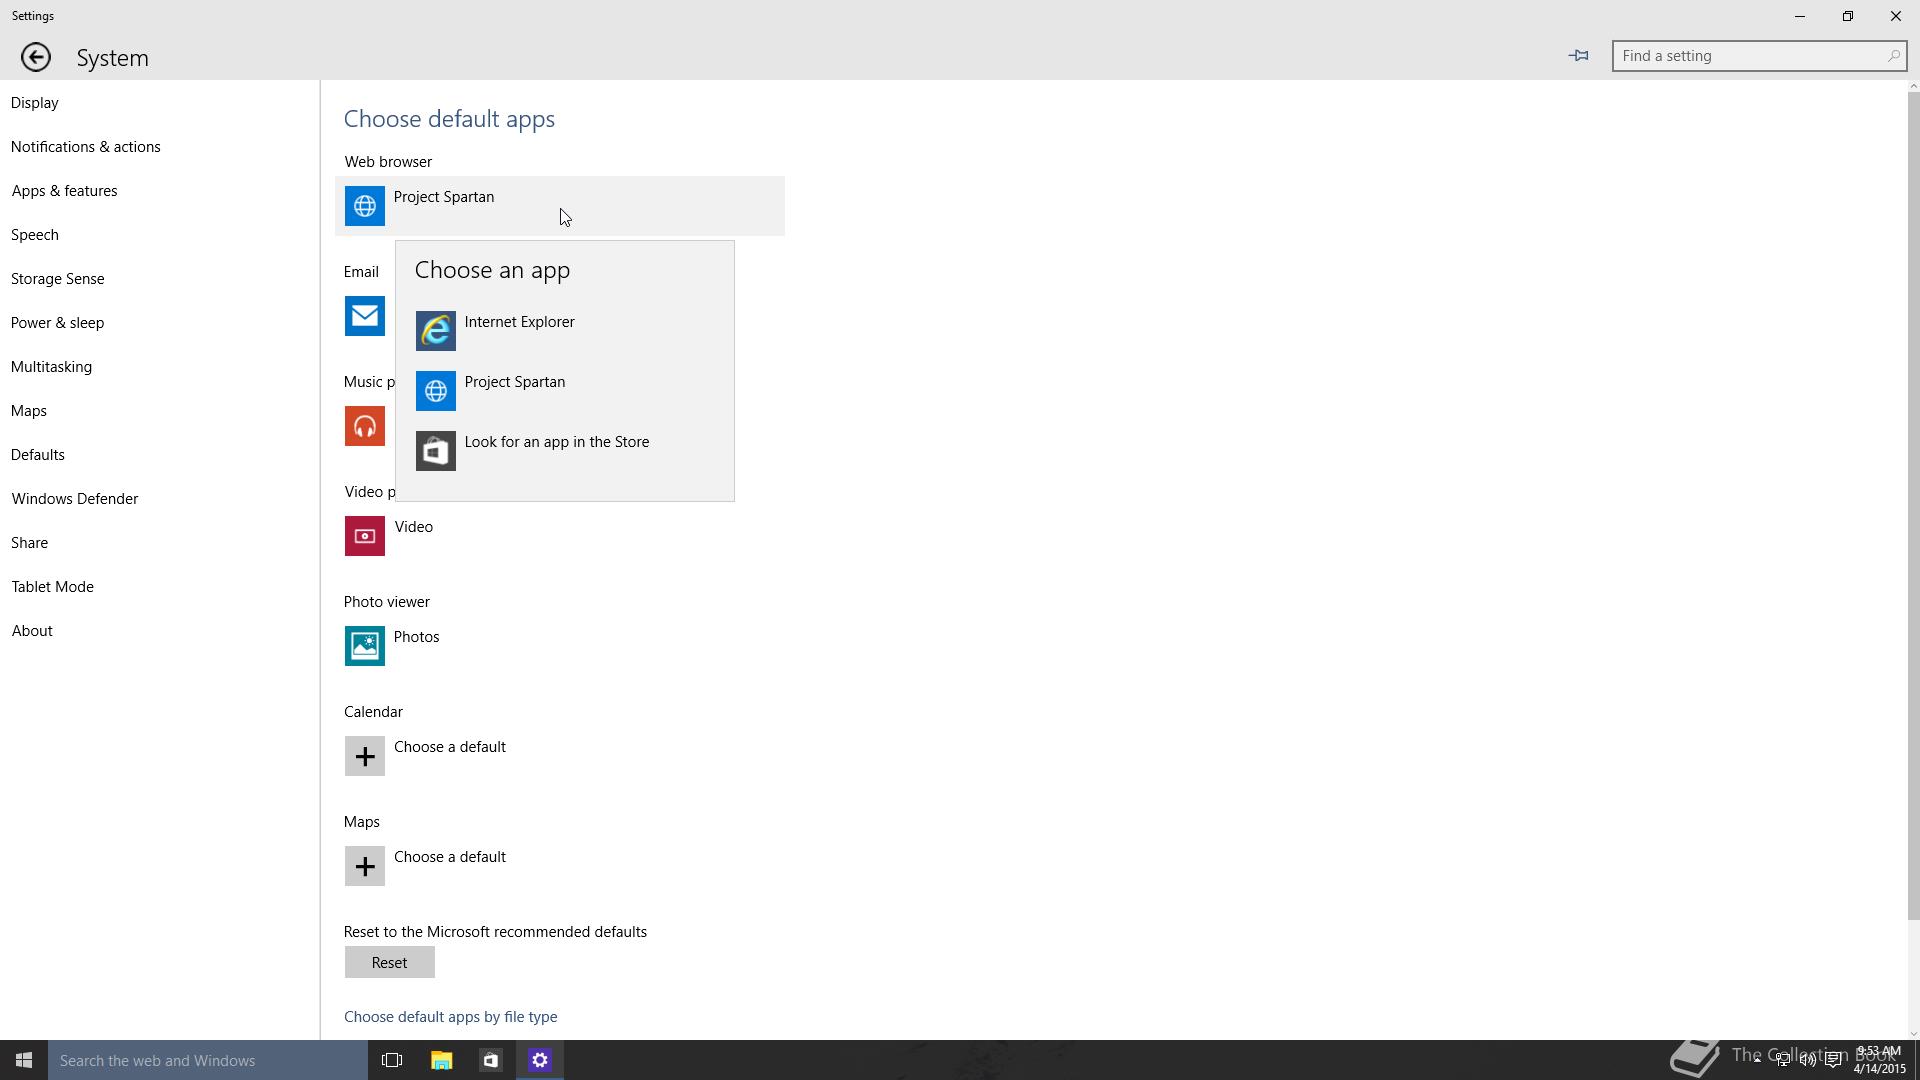Click the plus icon under Maps

pyautogui.click(x=365, y=866)
